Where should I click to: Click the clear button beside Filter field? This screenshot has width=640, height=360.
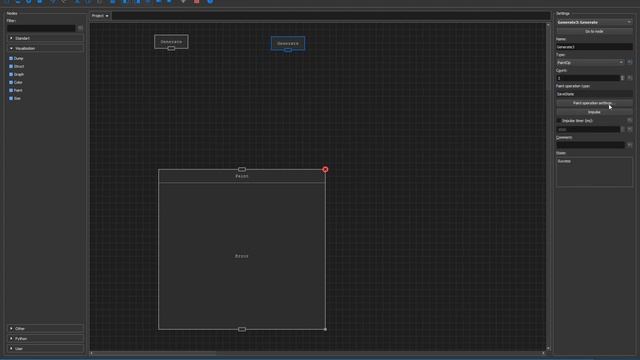[80, 28]
